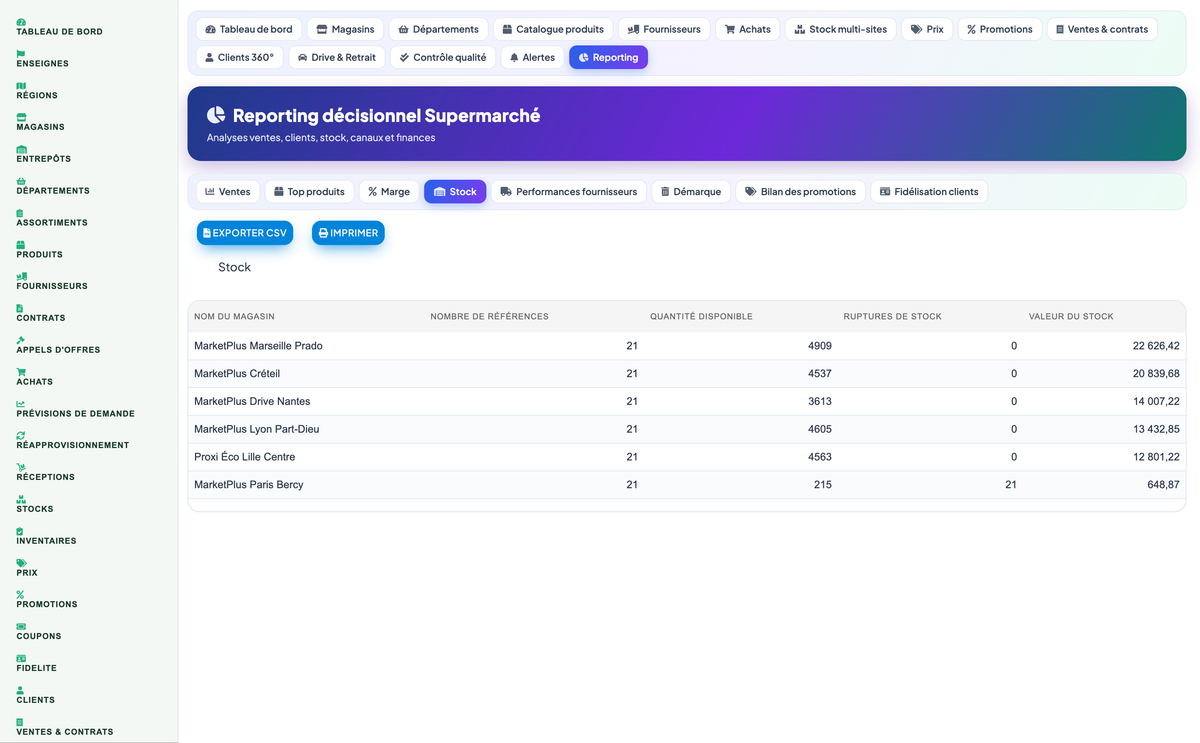Open the Démarque report tab

click(x=691, y=191)
